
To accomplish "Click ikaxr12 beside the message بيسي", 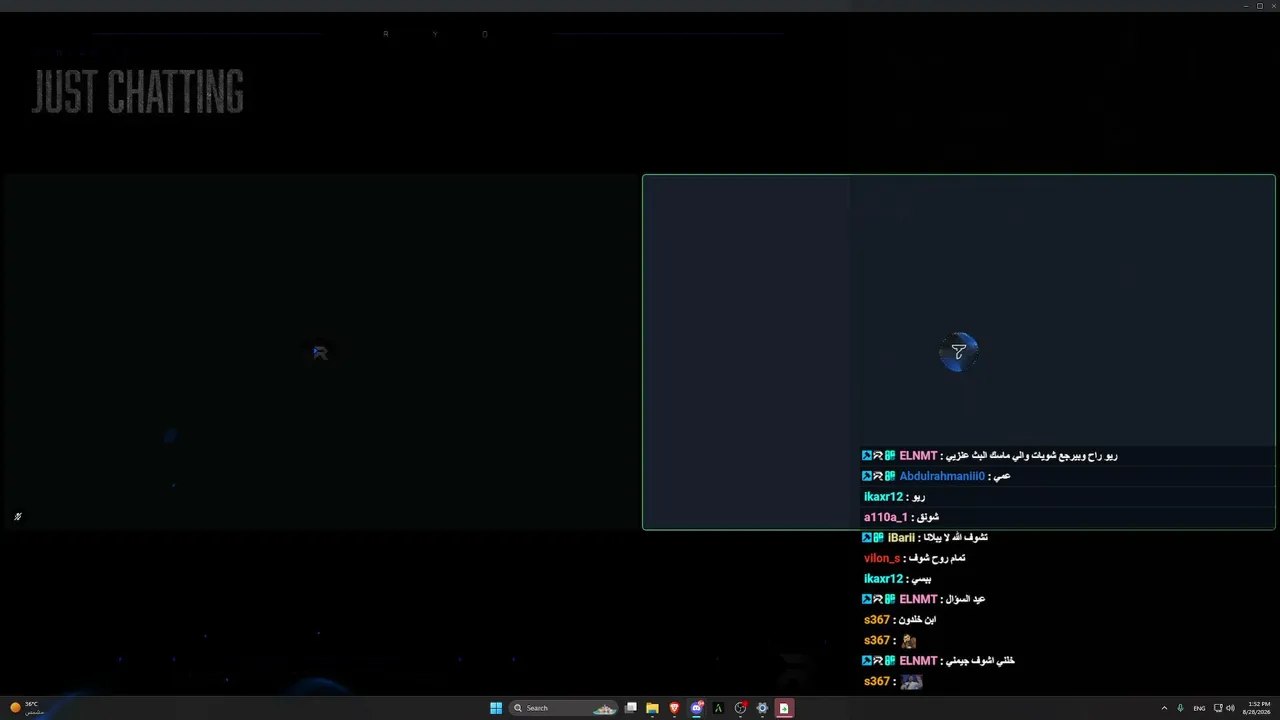I will [x=883, y=579].
